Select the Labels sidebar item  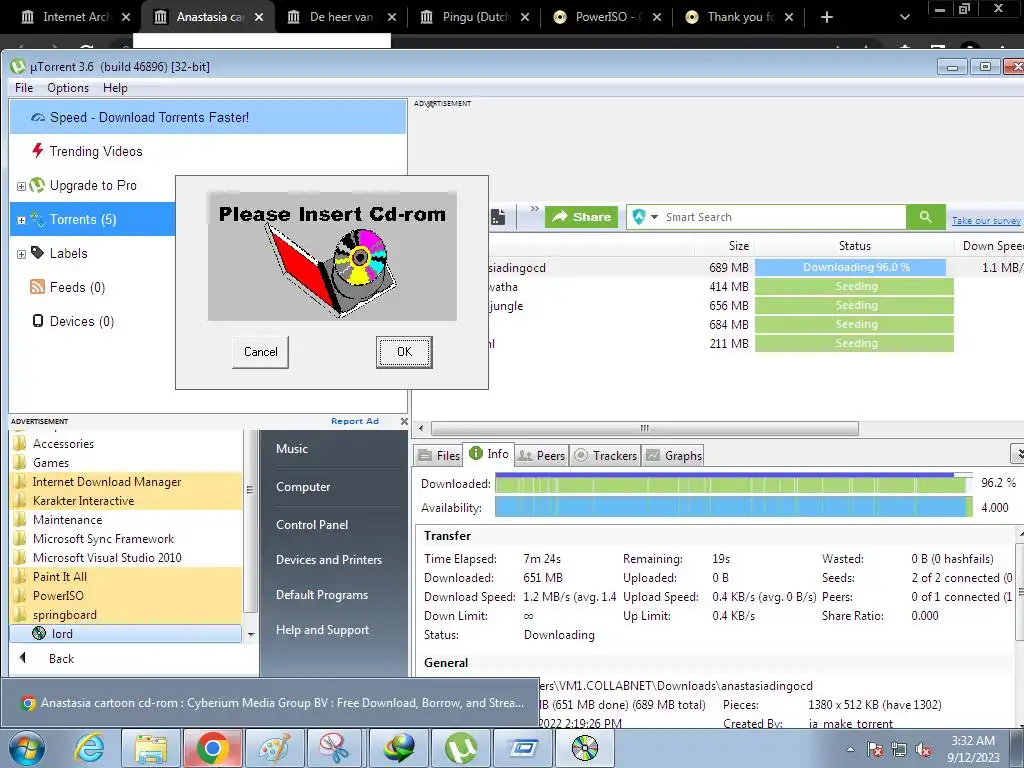pos(68,253)
